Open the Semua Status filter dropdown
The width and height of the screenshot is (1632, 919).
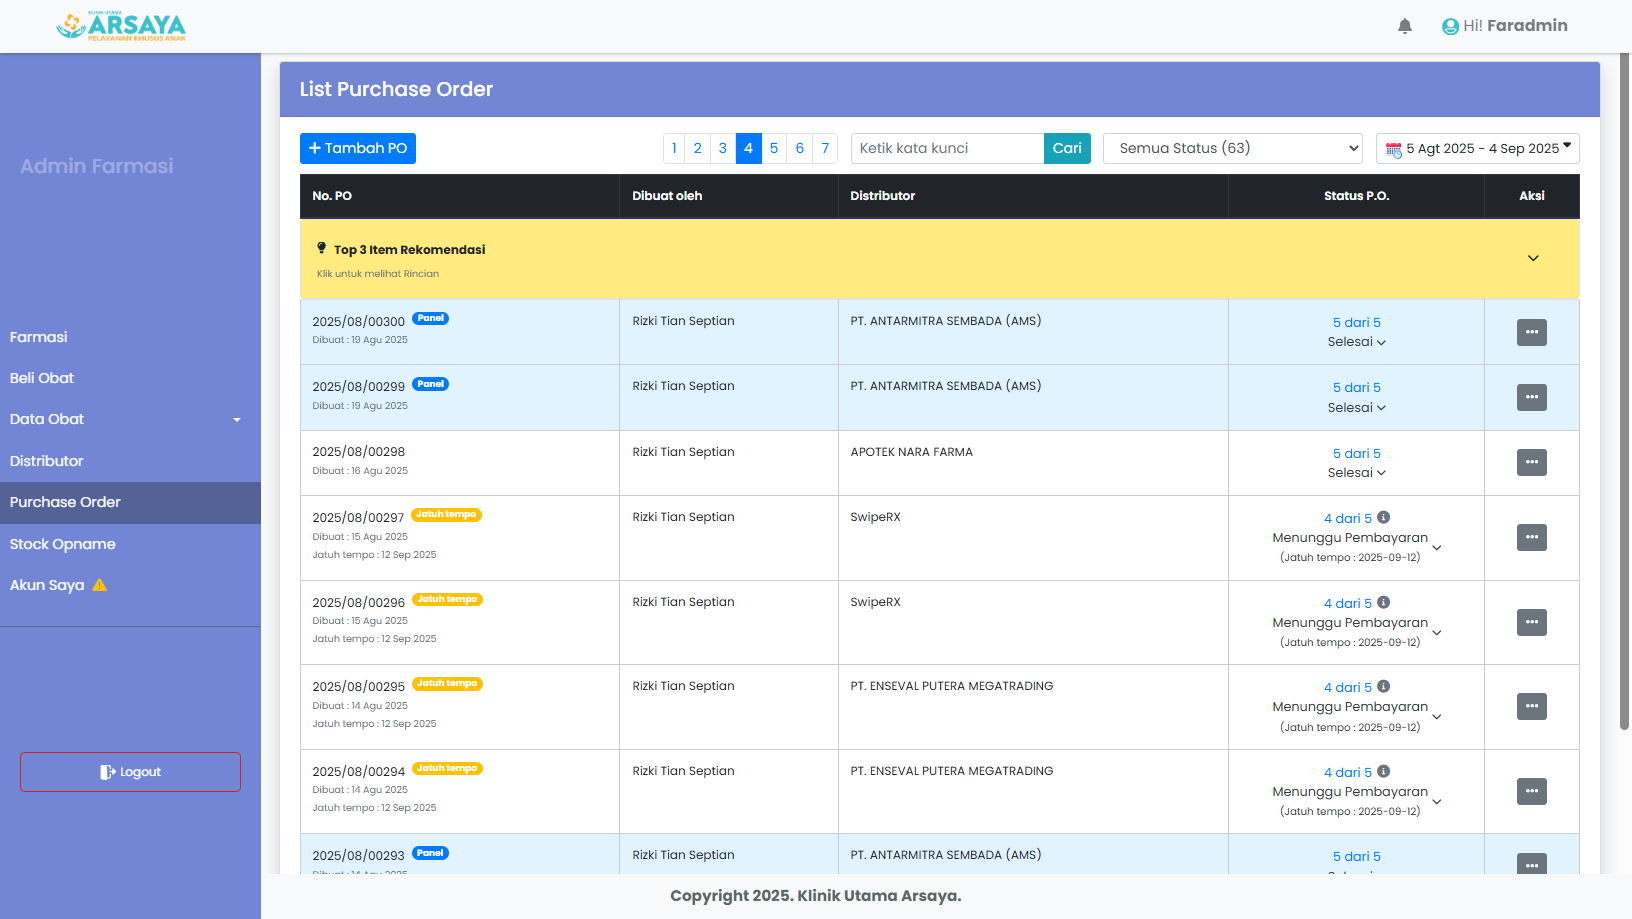point(1232,148)
